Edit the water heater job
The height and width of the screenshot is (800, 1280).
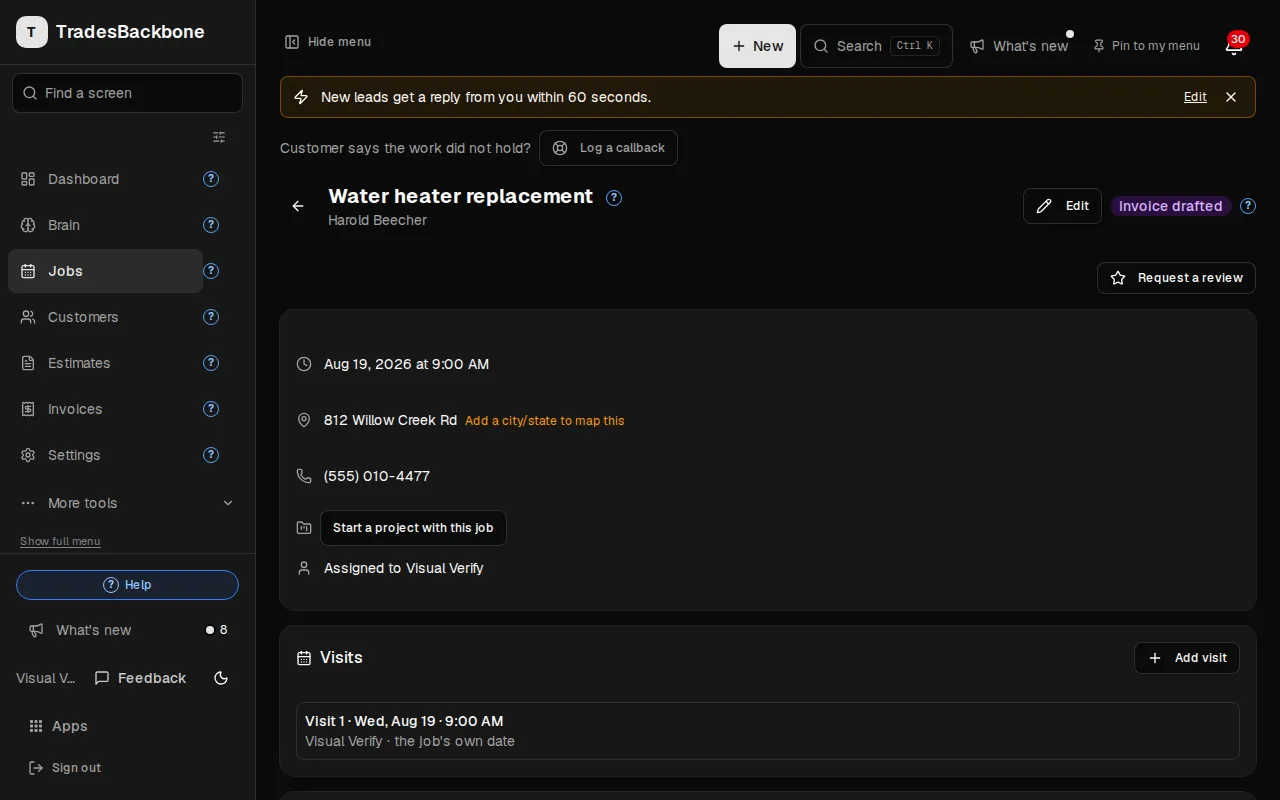pyautogui.click(x=1062, y=206)
